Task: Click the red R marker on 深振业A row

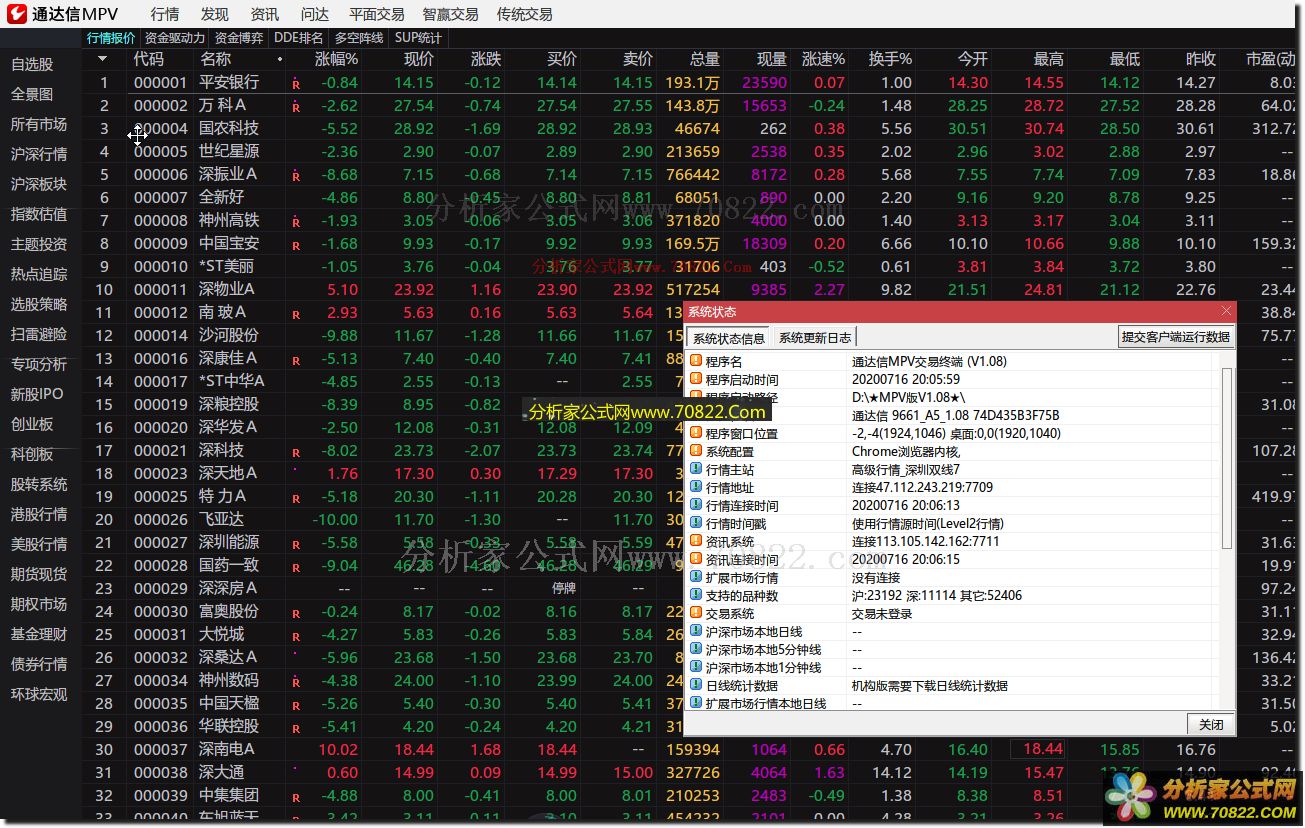Action: 296,176
